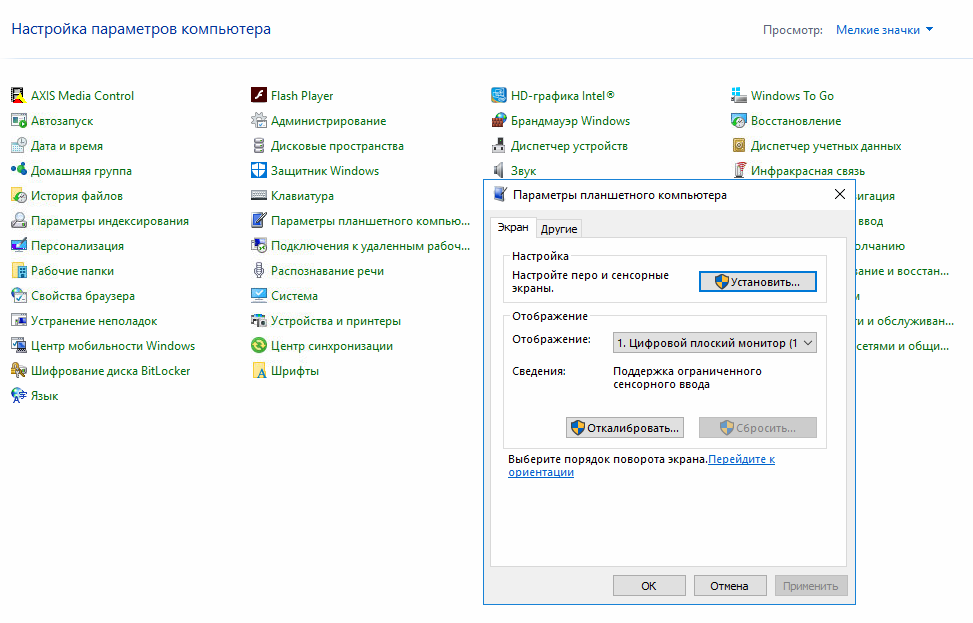The height and width of the screenshot is (623, 973).
Task: Expand the Отображение monitor combo box
Action: pos(714,343)
